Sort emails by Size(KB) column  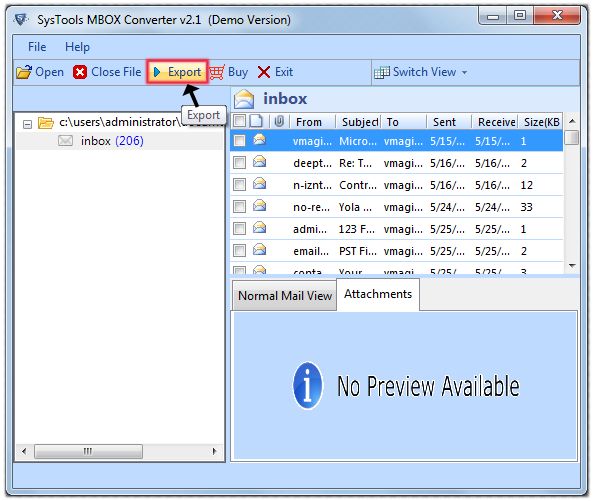coord(541,122)
